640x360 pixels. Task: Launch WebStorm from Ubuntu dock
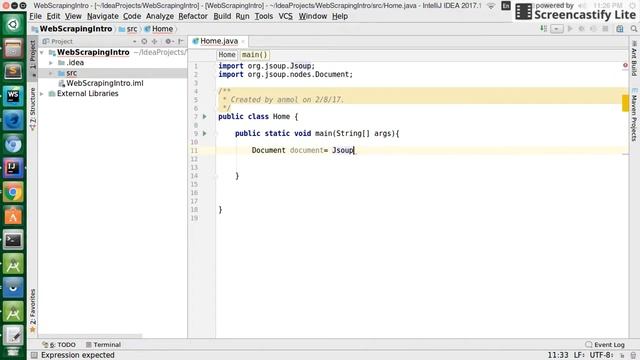click(13, 96)
